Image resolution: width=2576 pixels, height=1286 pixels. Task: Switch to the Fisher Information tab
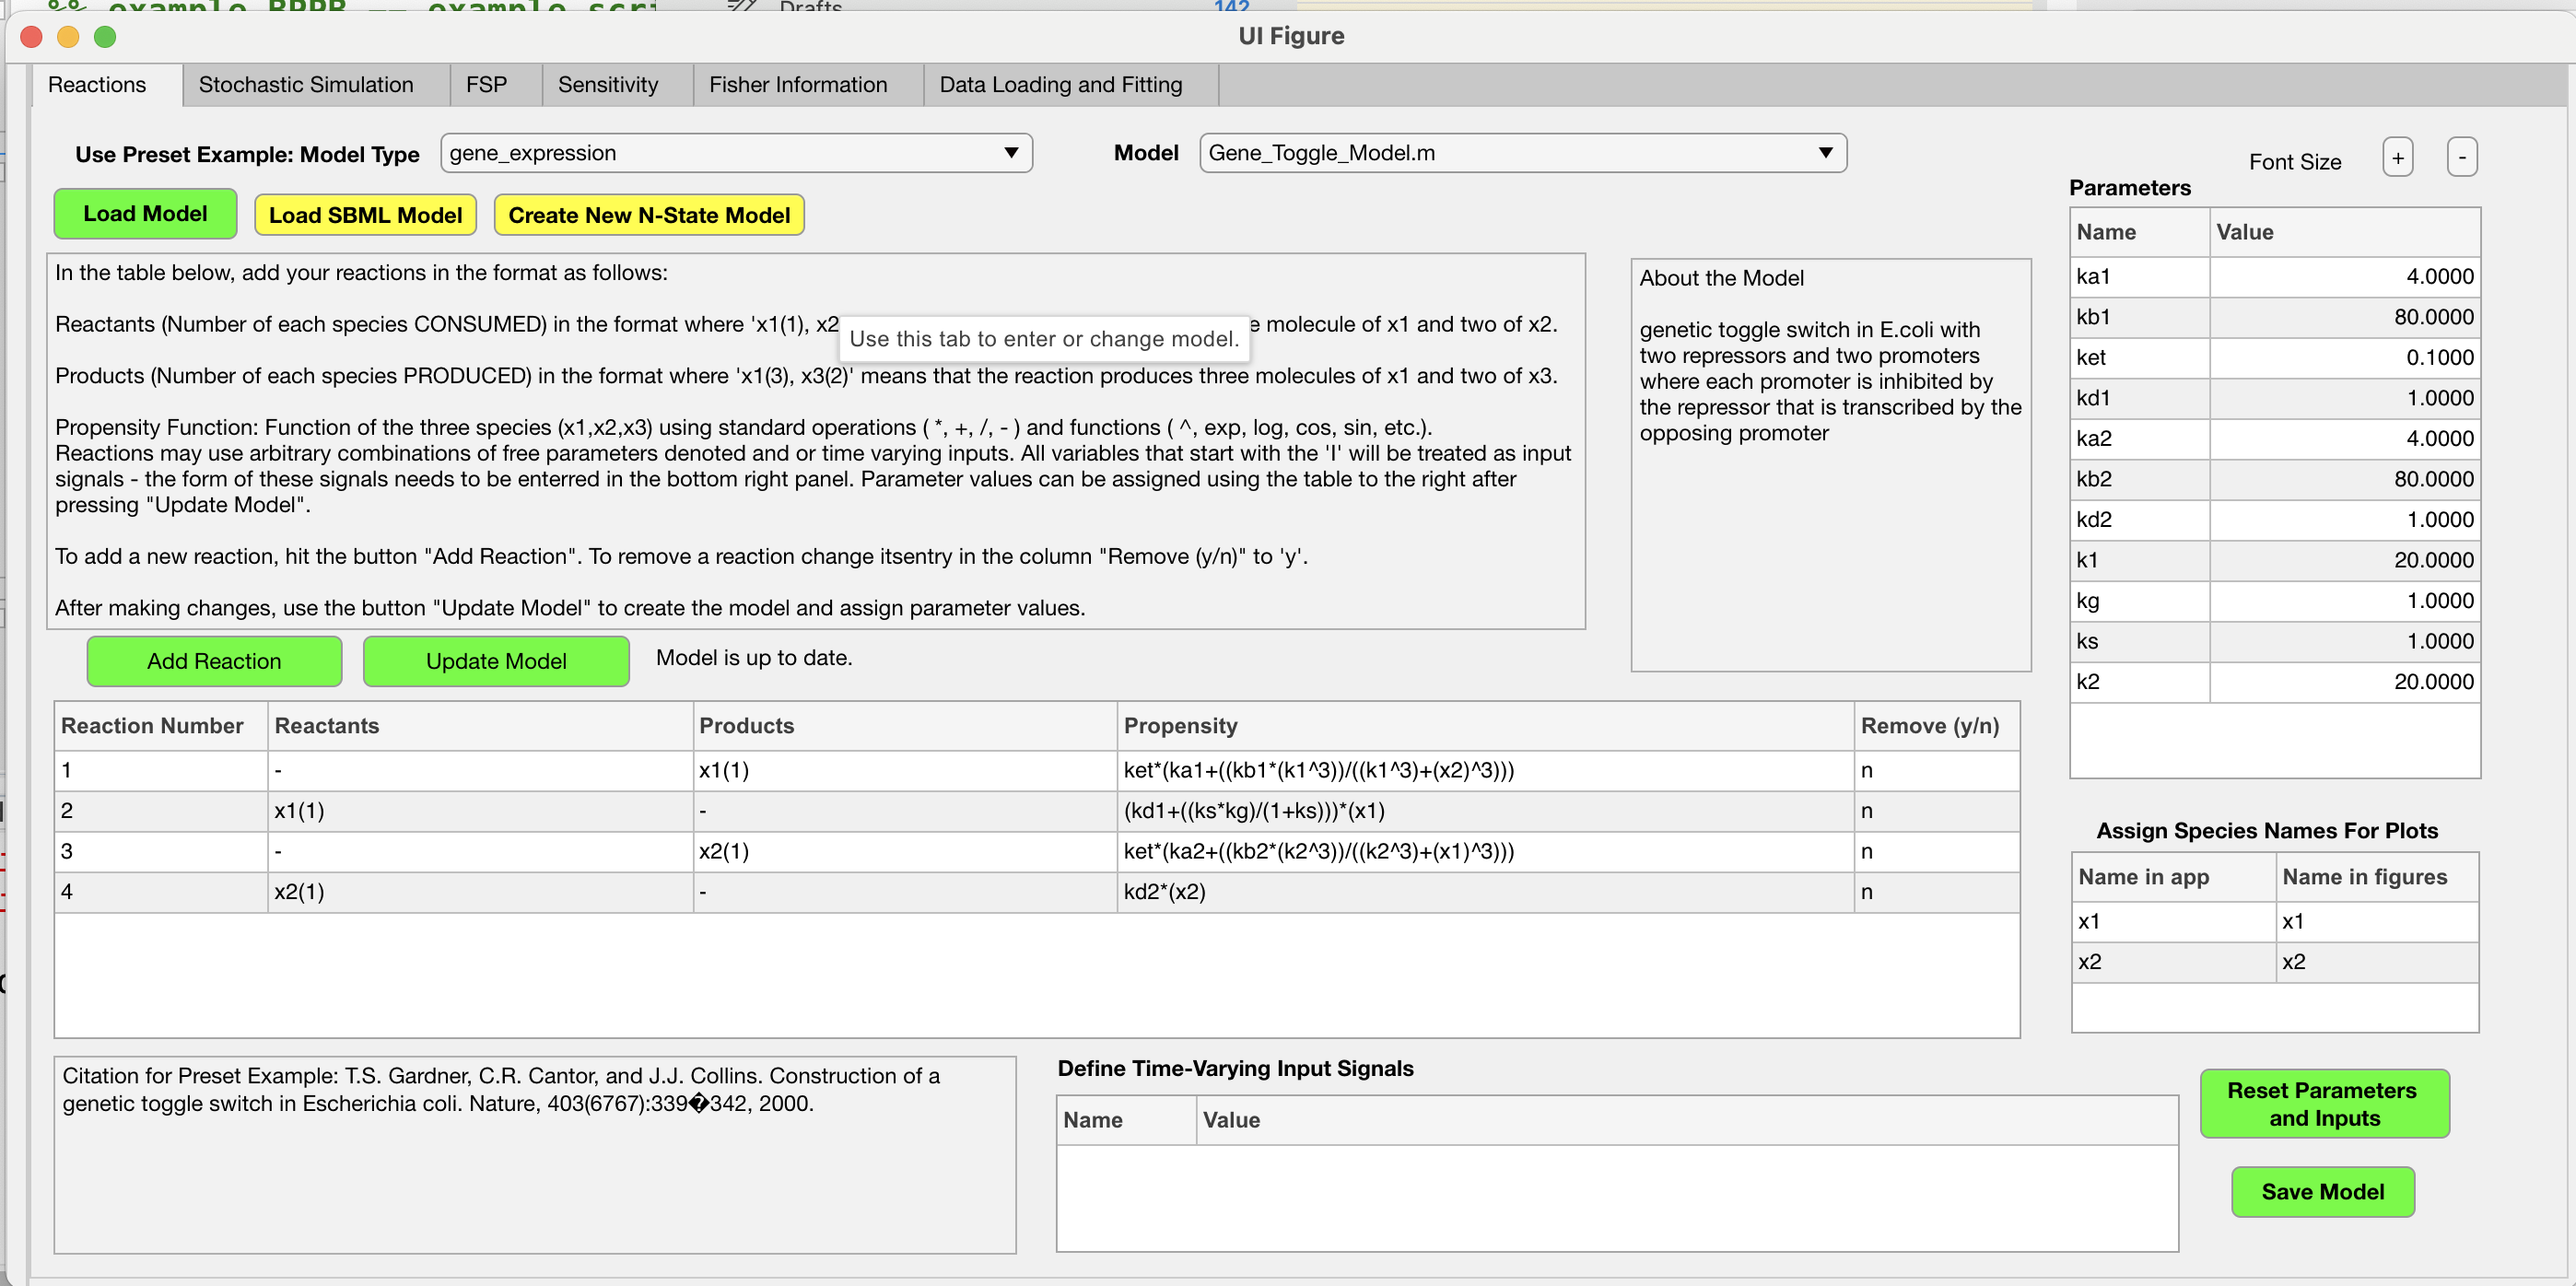(x=797, y=86)
